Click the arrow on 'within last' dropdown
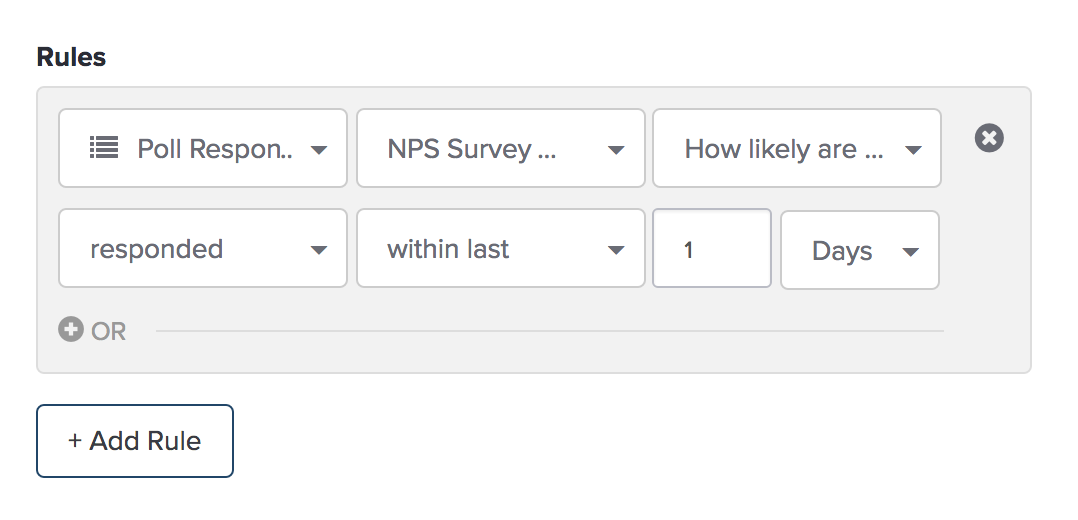 [x=617, y=250]
